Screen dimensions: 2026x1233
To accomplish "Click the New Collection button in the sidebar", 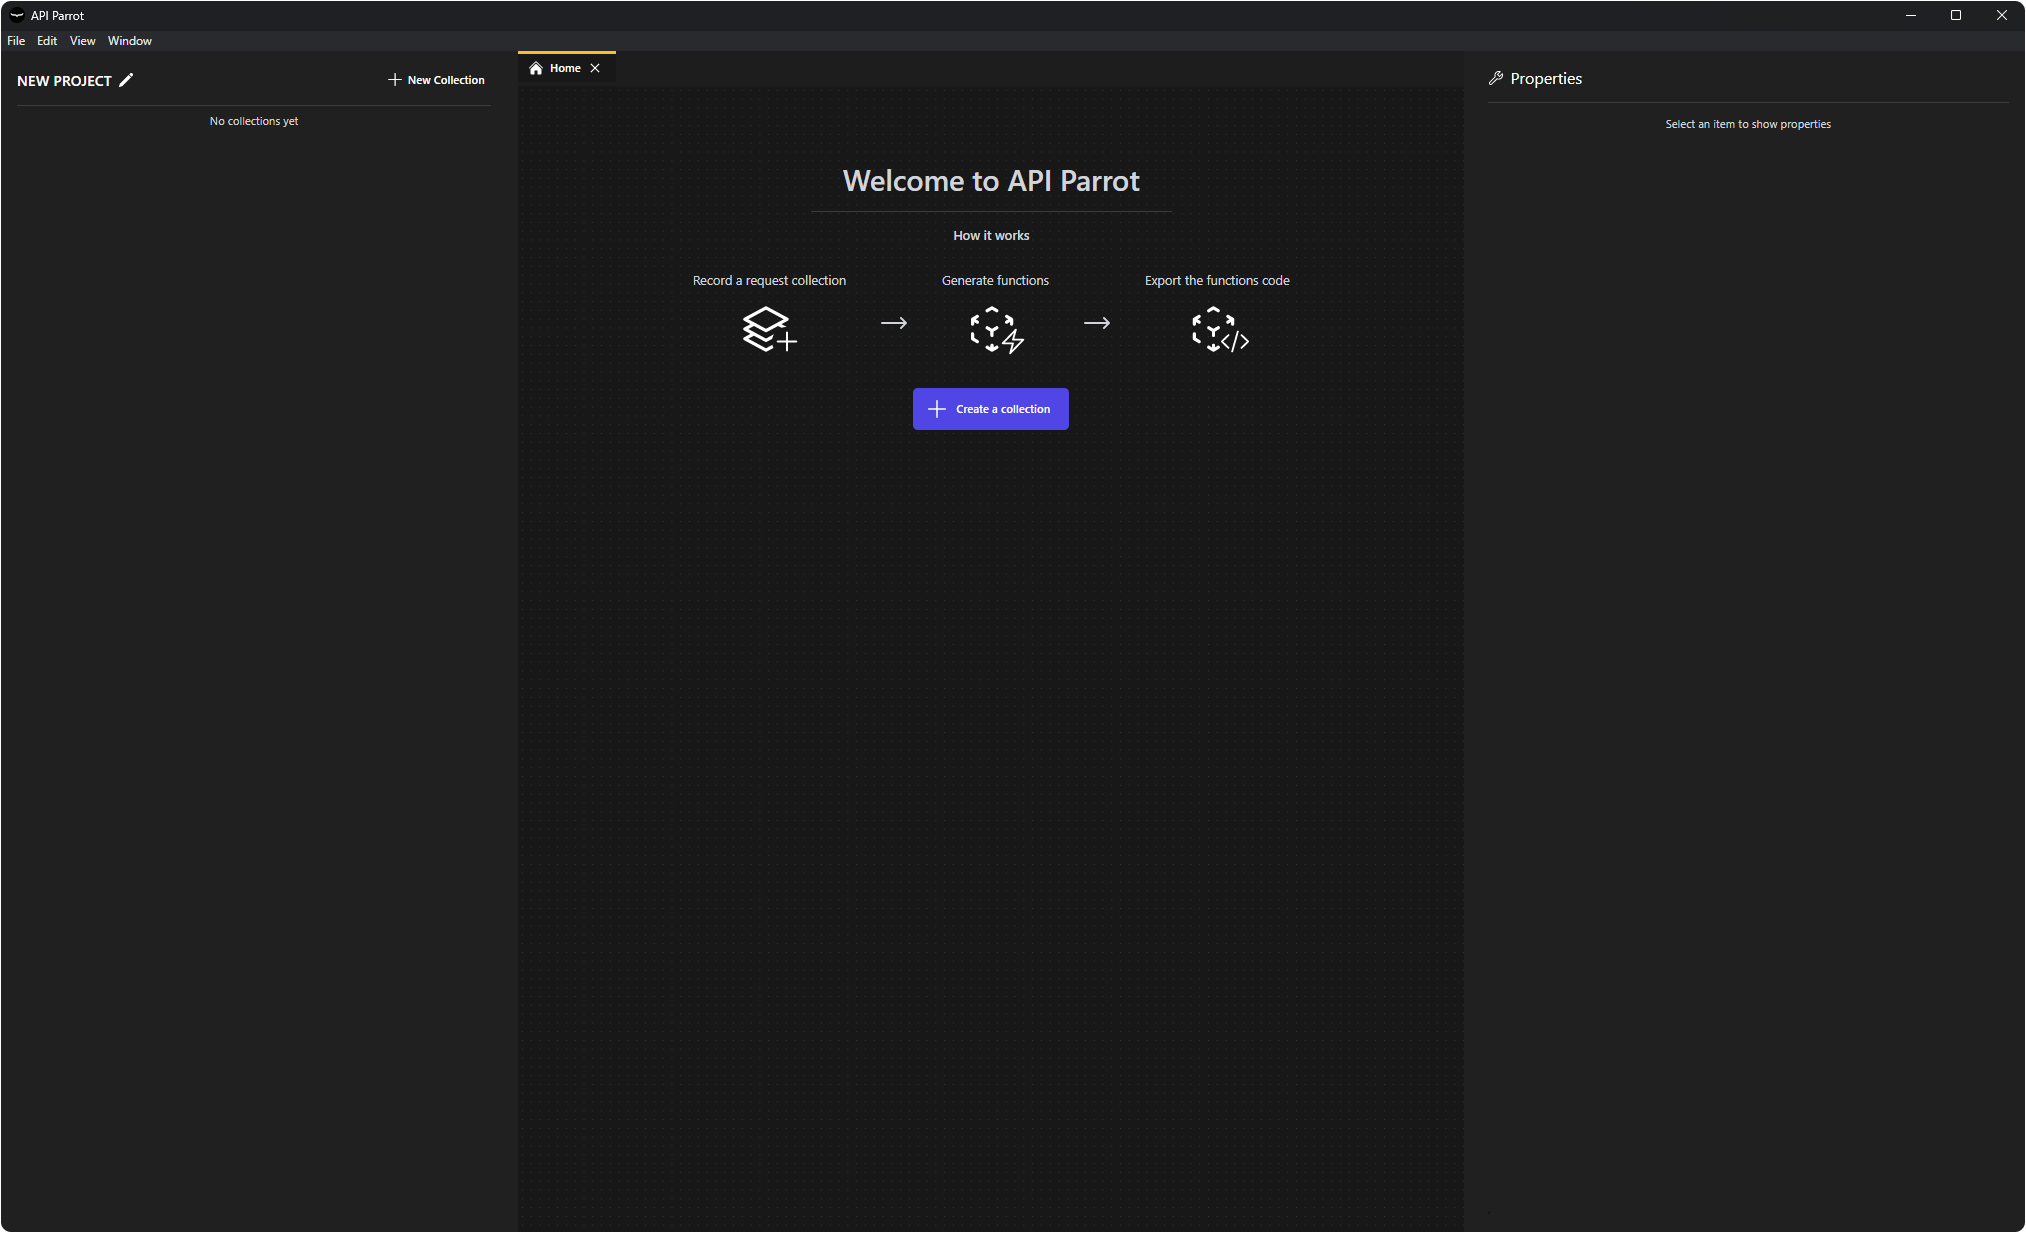I will point(436,80).
